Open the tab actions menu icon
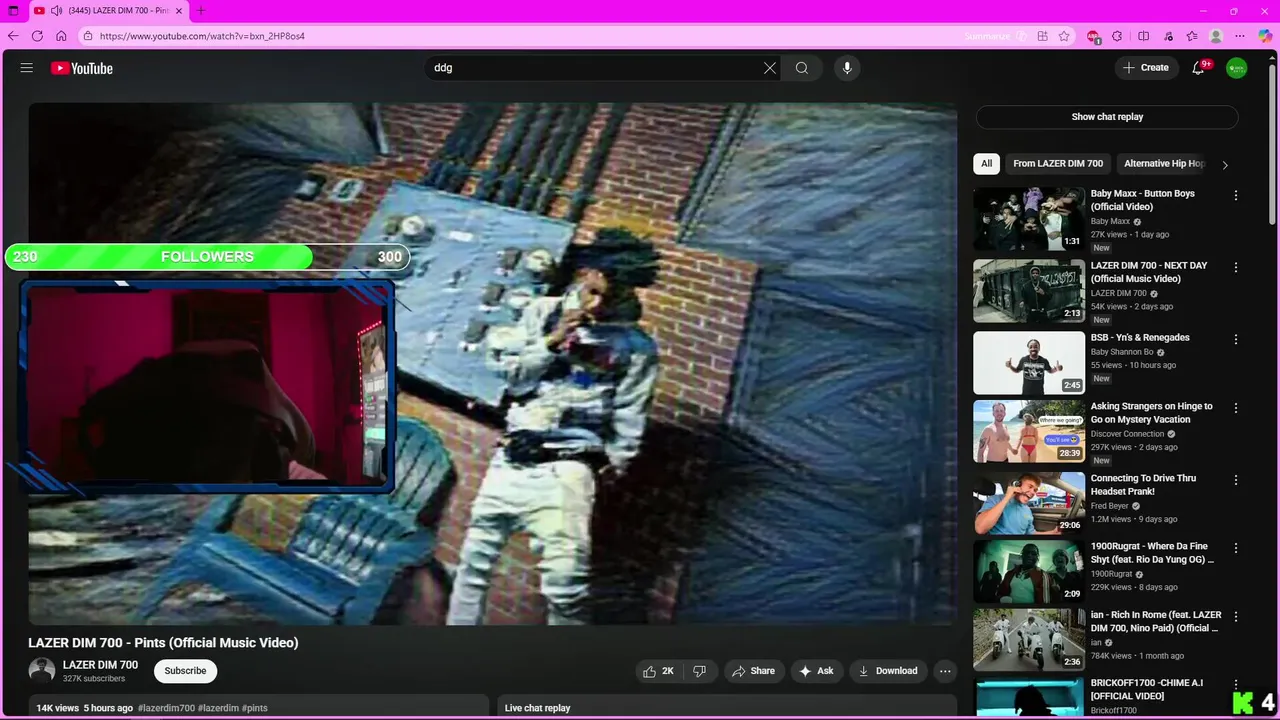This screenshot has height=720, width=1280. [x=13, y=11]
